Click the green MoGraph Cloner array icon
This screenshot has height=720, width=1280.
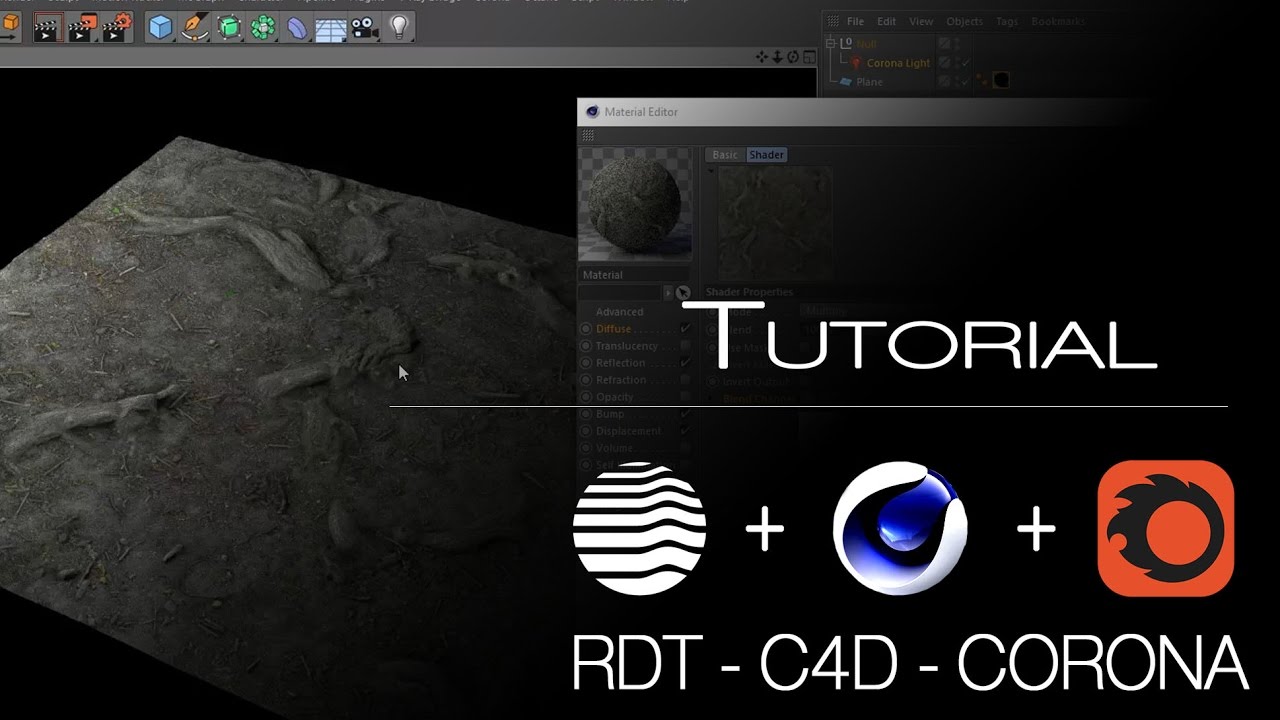pos(263,27)
